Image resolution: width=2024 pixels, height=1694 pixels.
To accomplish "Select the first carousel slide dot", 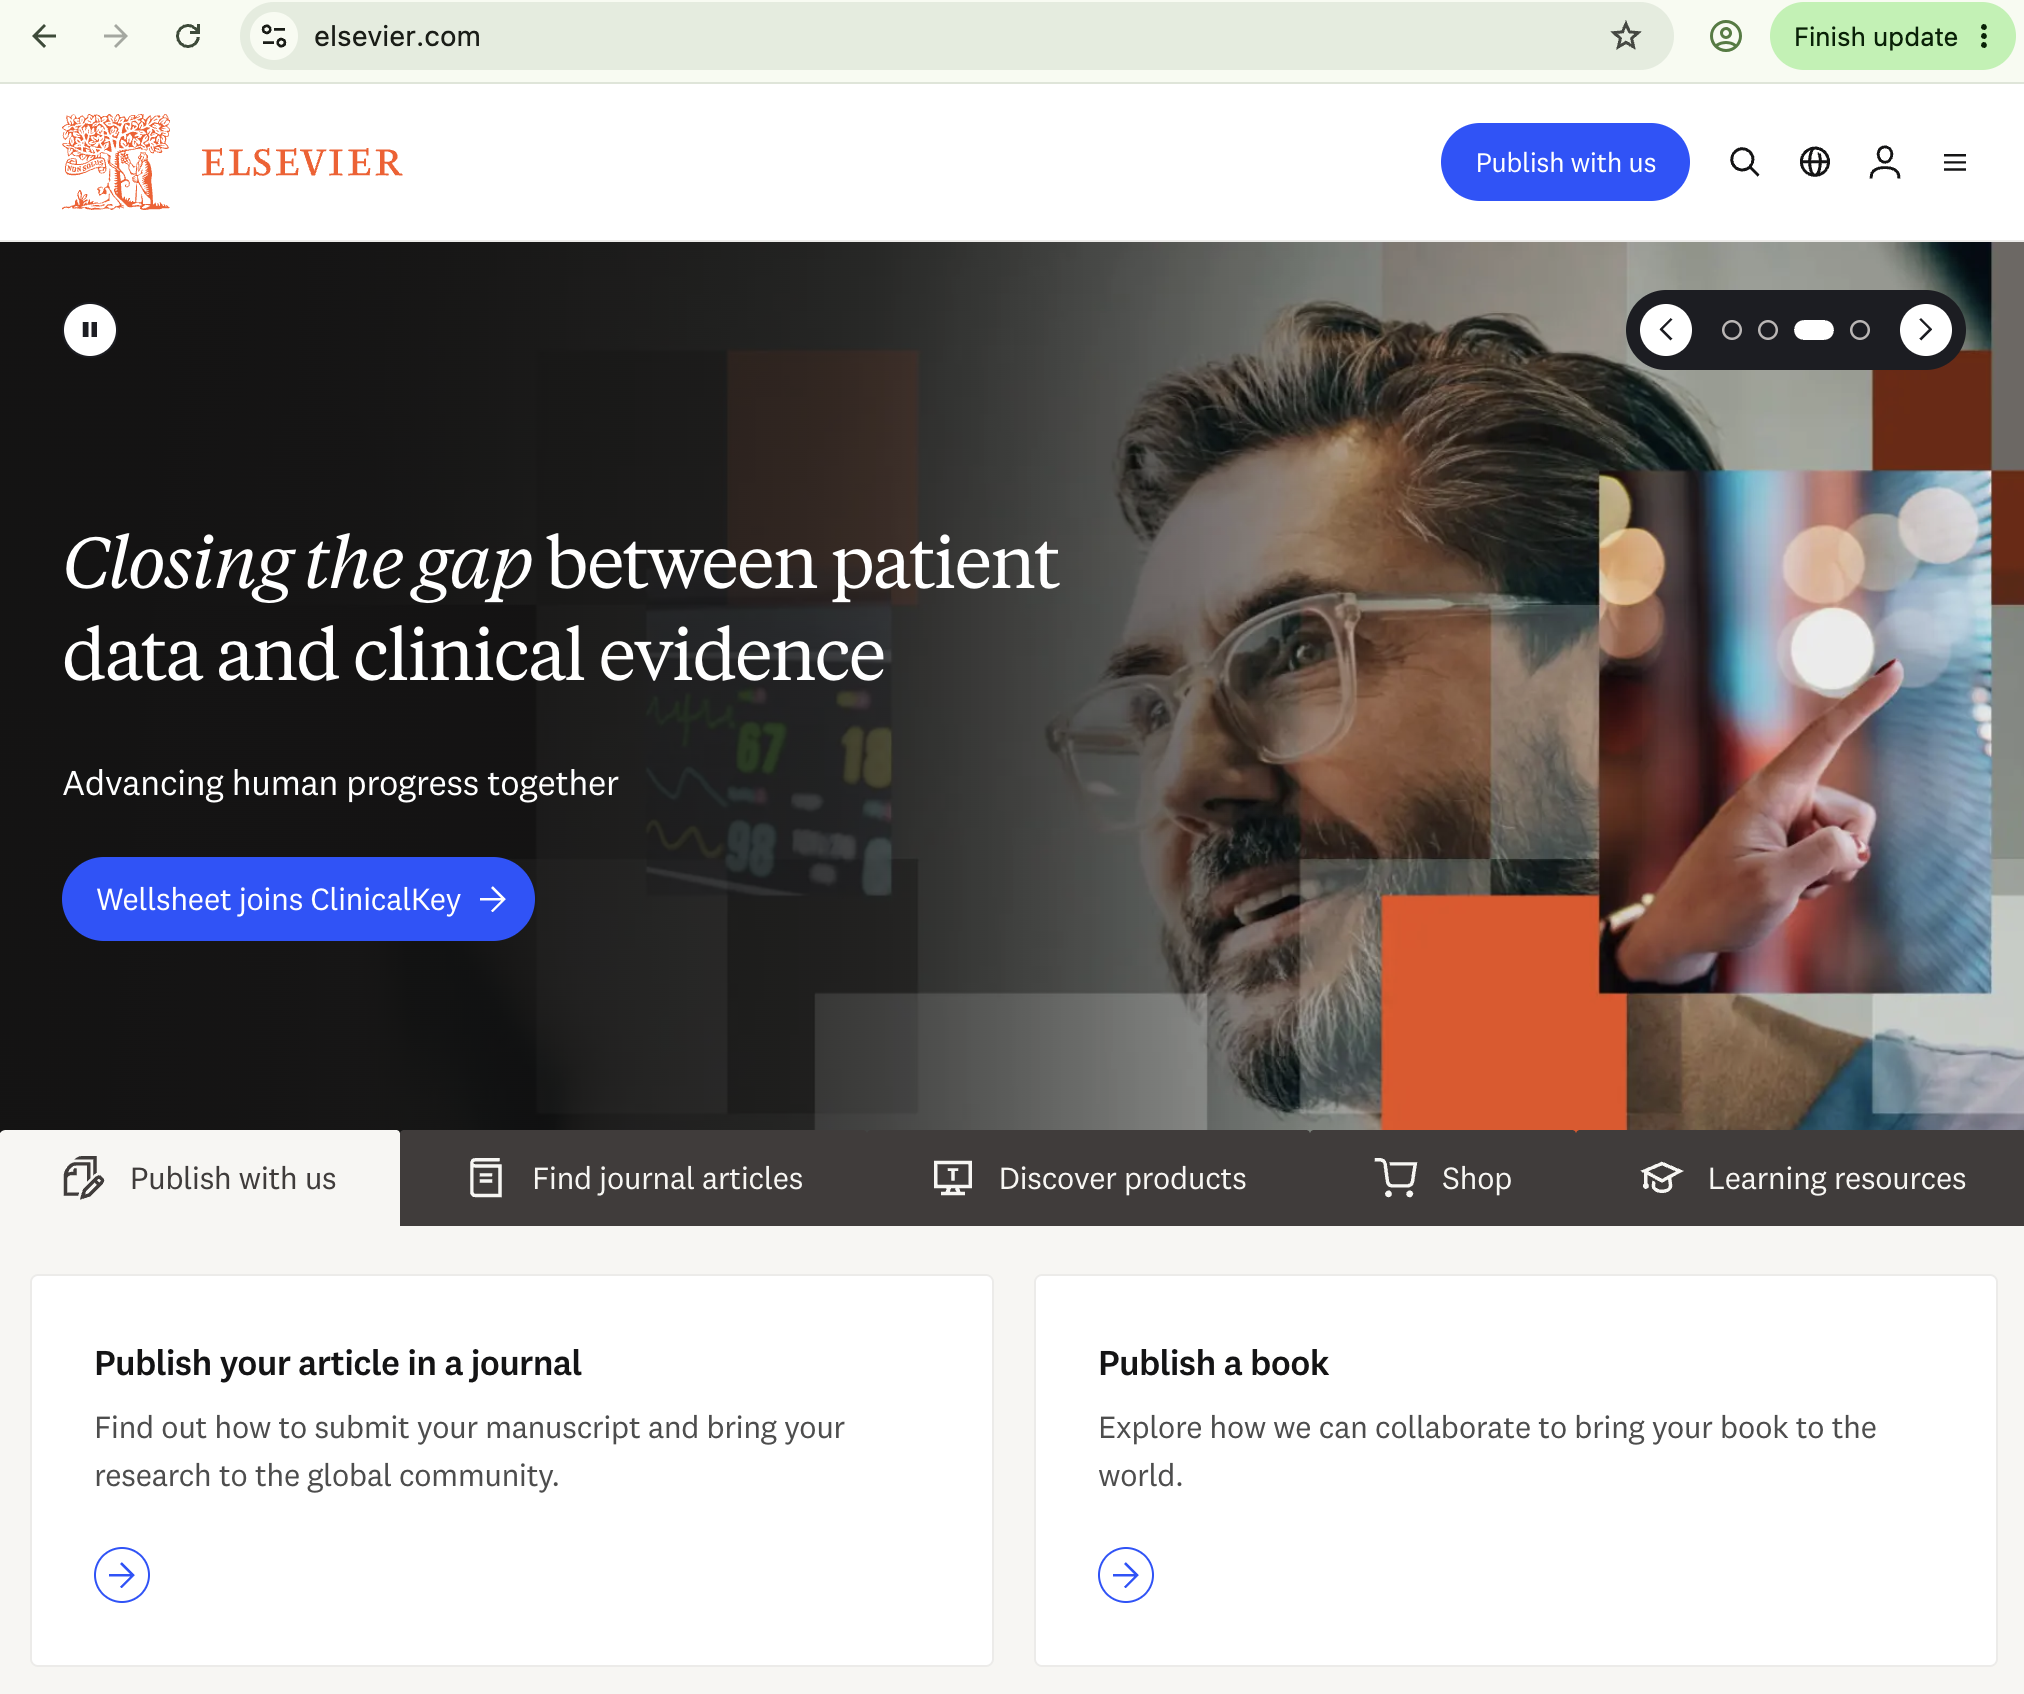I will [x=1732, y=330].
